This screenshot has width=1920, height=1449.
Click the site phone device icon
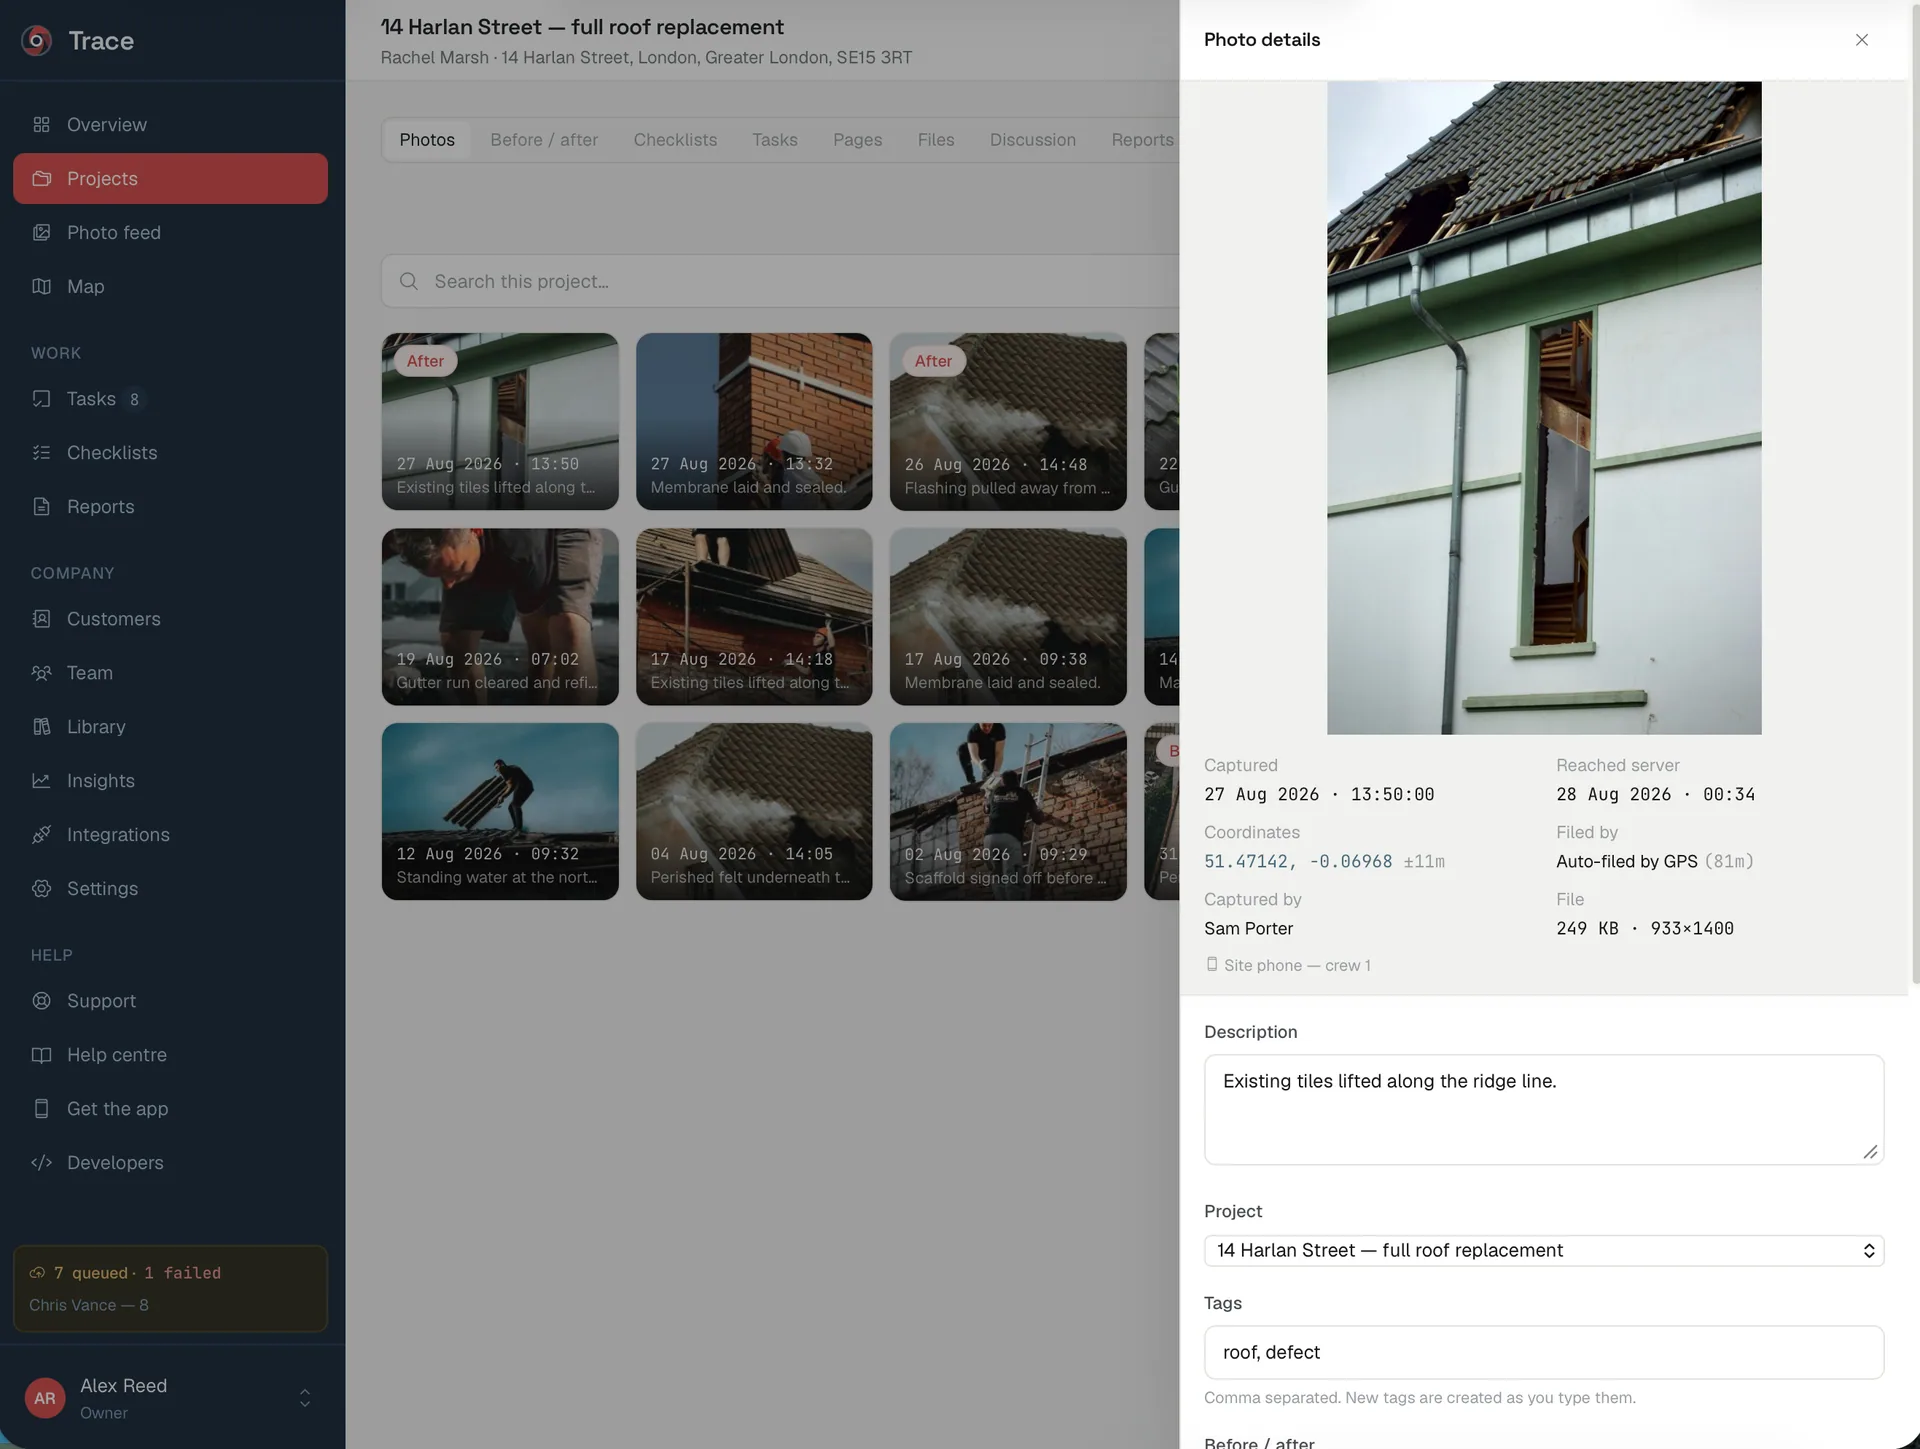coord(1212,965)
